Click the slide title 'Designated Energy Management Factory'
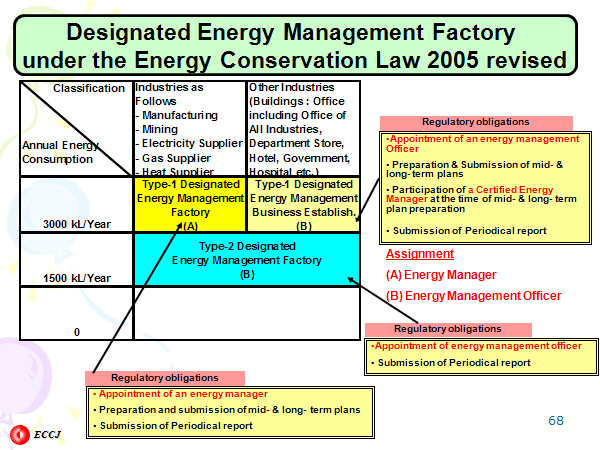Screen dimensions: 600x450 (x=291, y=32)
